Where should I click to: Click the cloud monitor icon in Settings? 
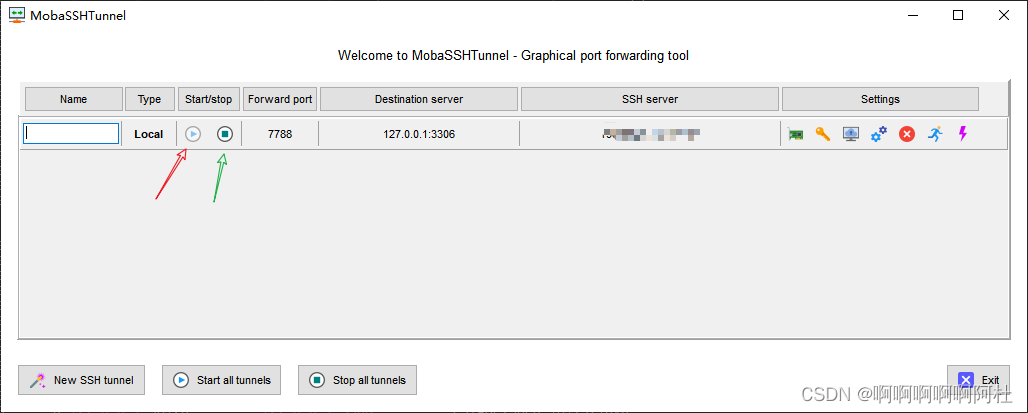click(851, 134)
